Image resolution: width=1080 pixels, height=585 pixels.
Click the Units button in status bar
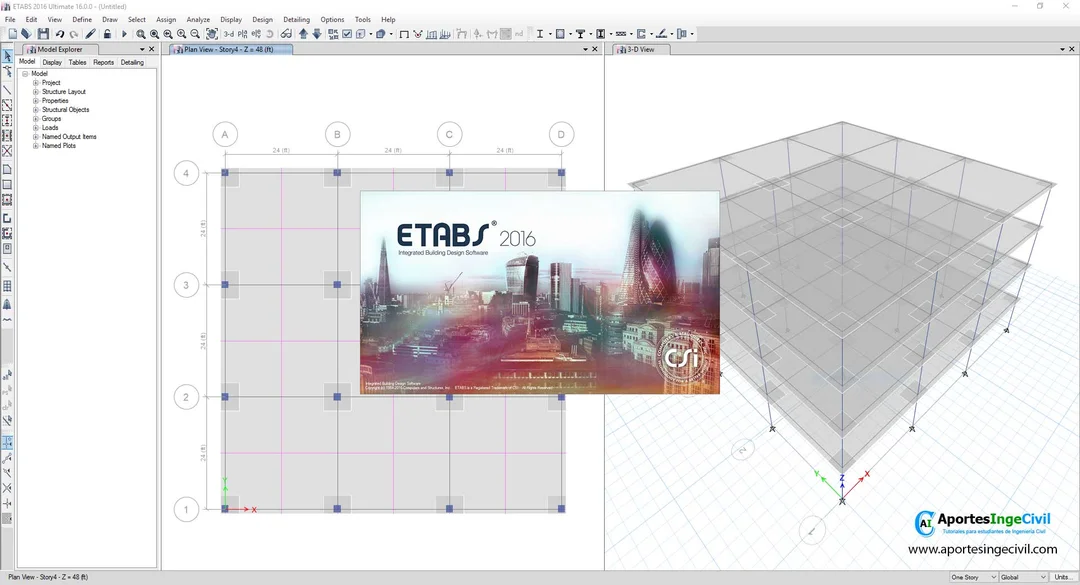point(1063,577)
